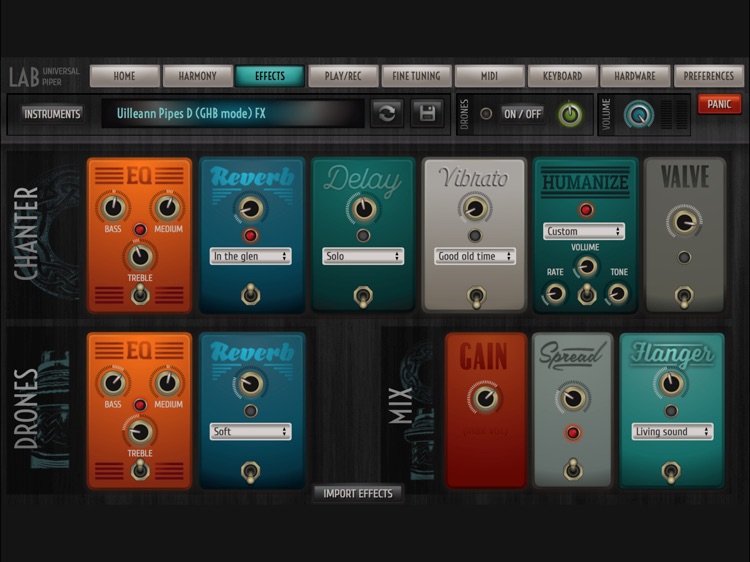Flip the Vibrato pedal footswitch
This screenshot has height=562, width=750.
476,296
